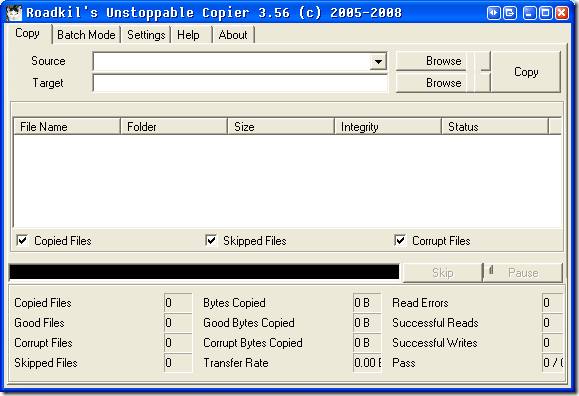This screenshot has width=579, height=396.
Task: Click the cat application icon in title bar
Action: (14, 13)
